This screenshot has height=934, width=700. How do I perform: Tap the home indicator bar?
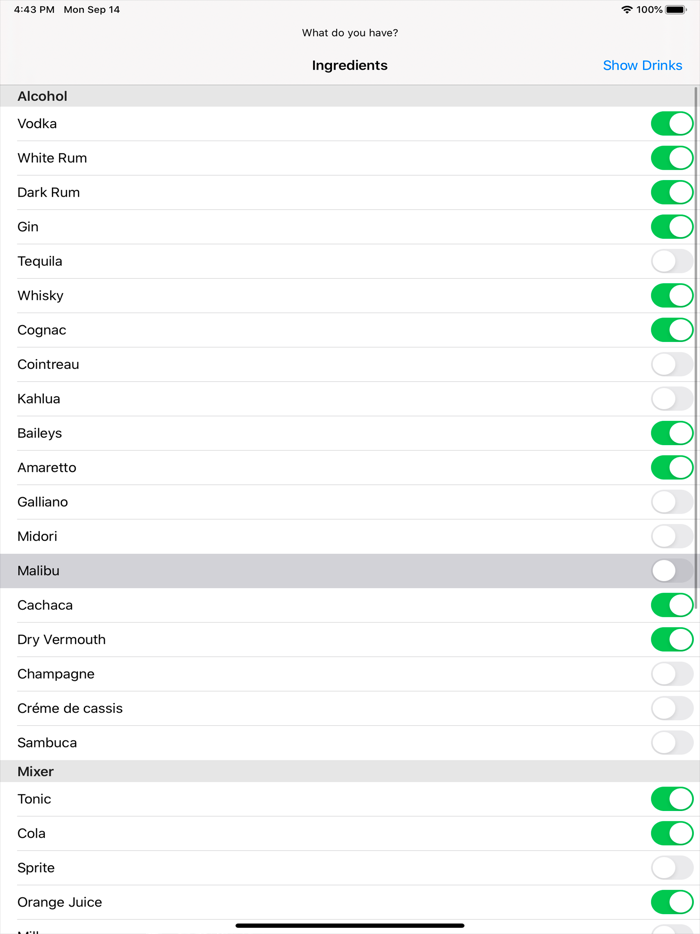coord(350,925)
